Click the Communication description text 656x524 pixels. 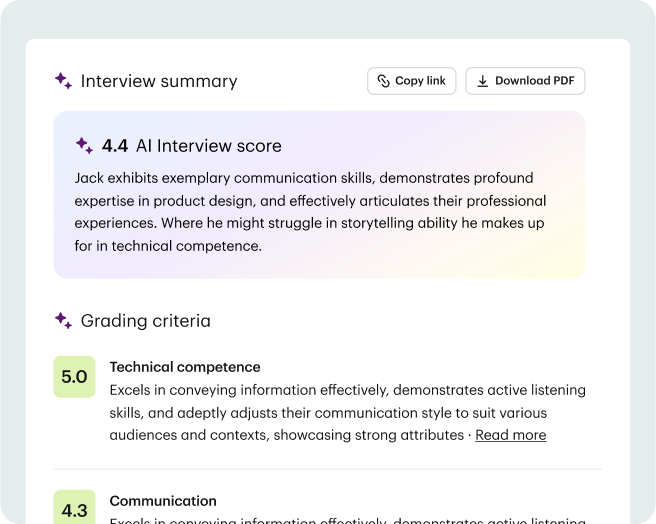(347, 520)
